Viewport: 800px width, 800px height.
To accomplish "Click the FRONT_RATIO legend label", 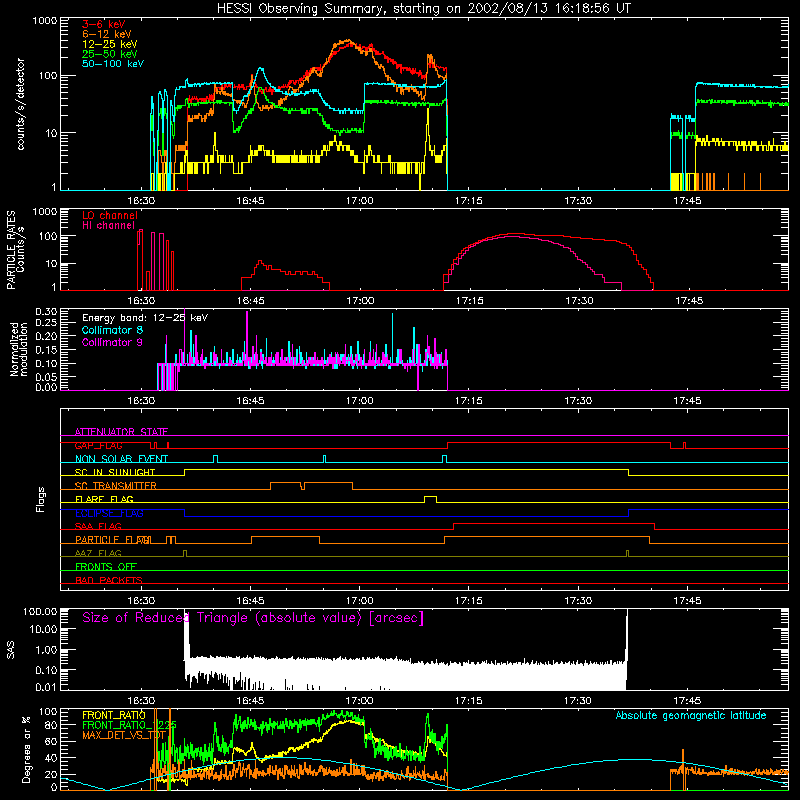I will coord(114,715).
